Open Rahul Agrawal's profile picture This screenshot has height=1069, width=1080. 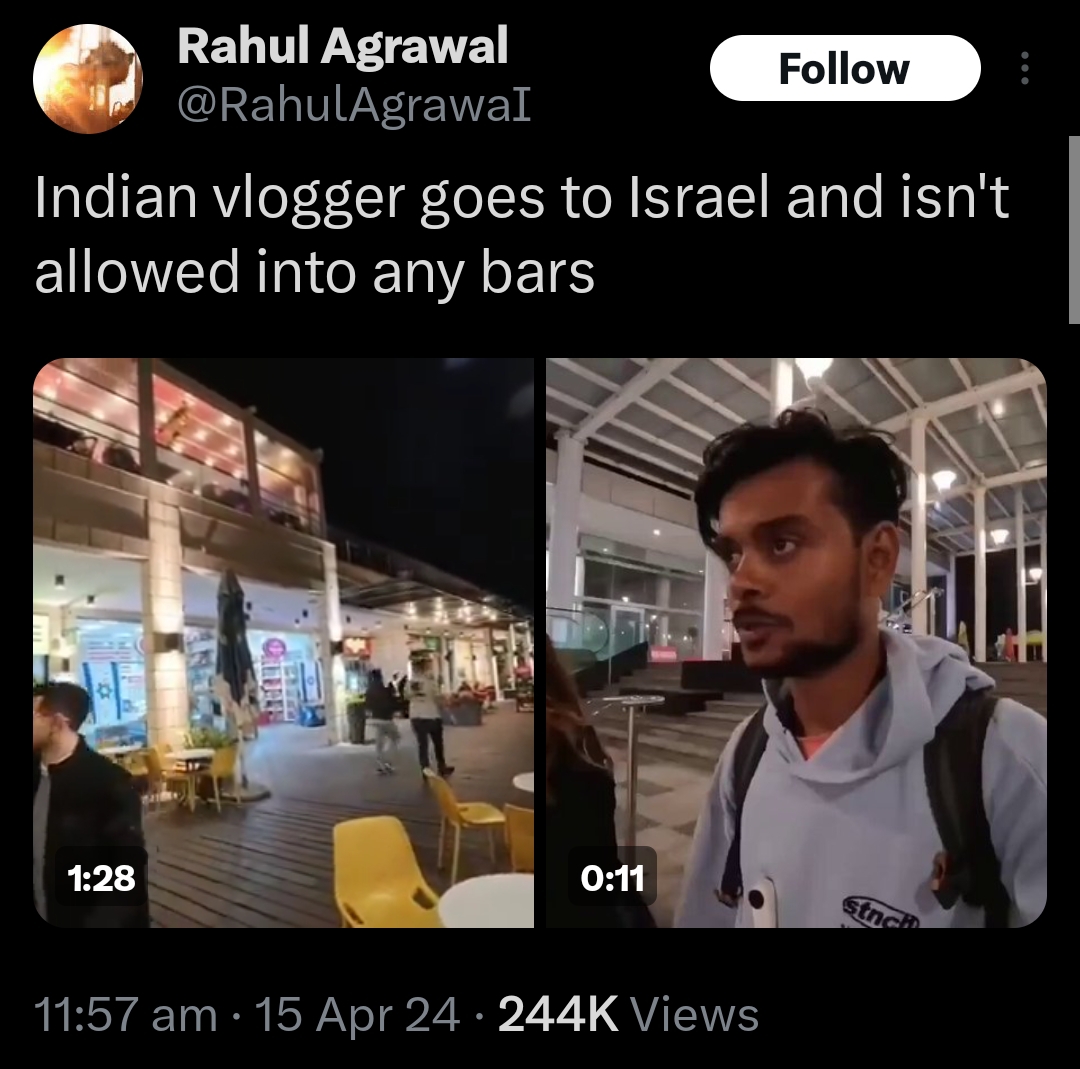pyautogui.click(x=87, y=78)
